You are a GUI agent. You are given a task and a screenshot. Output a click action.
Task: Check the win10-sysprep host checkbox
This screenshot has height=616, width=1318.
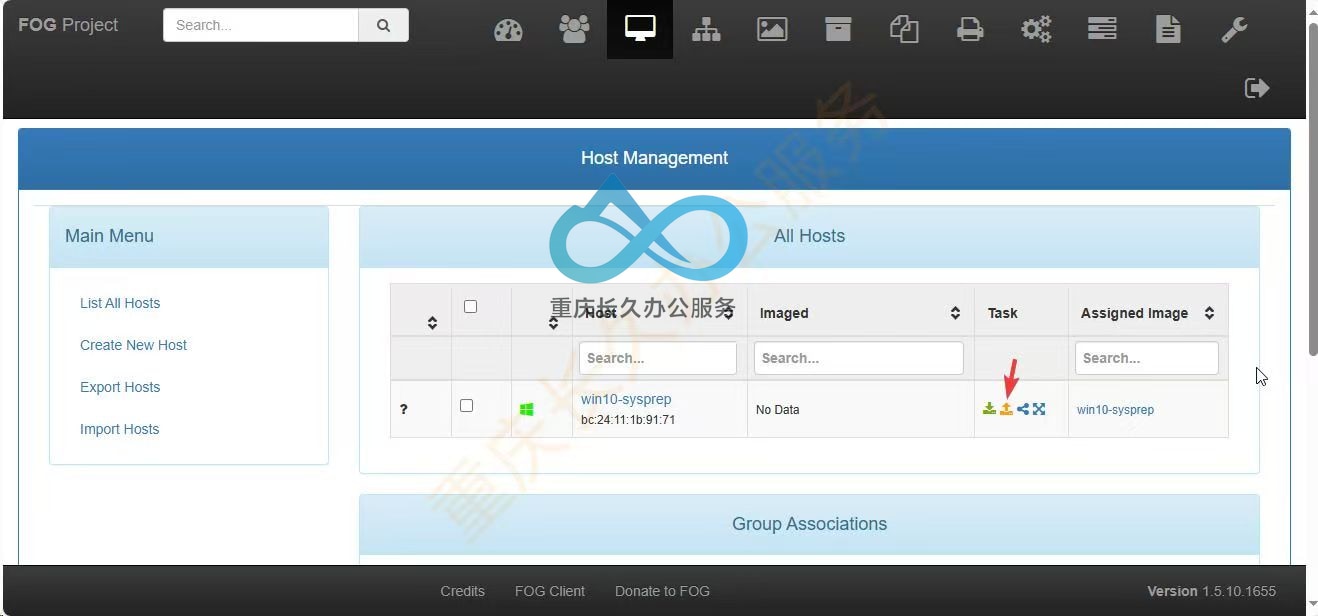[x=466, y=405]
